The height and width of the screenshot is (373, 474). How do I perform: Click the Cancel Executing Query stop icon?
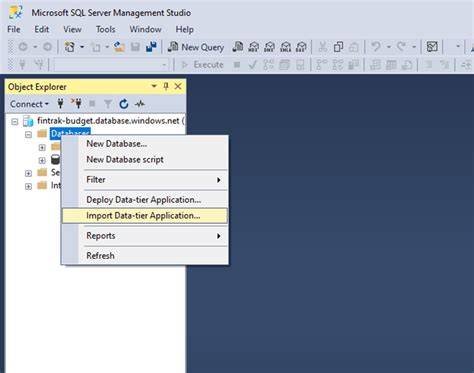[x=237, y=65]
